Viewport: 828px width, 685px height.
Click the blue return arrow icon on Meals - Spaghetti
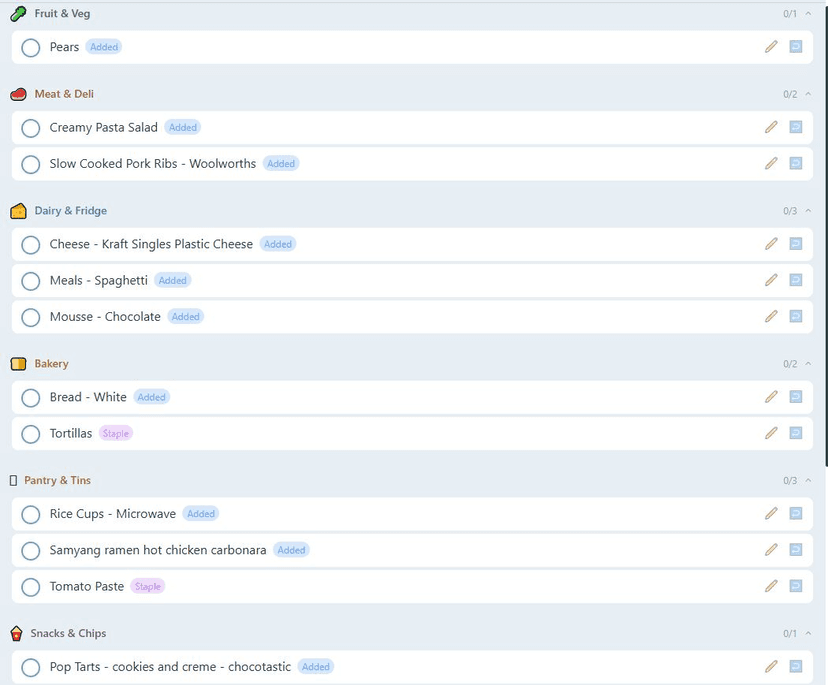coord(796,280)
